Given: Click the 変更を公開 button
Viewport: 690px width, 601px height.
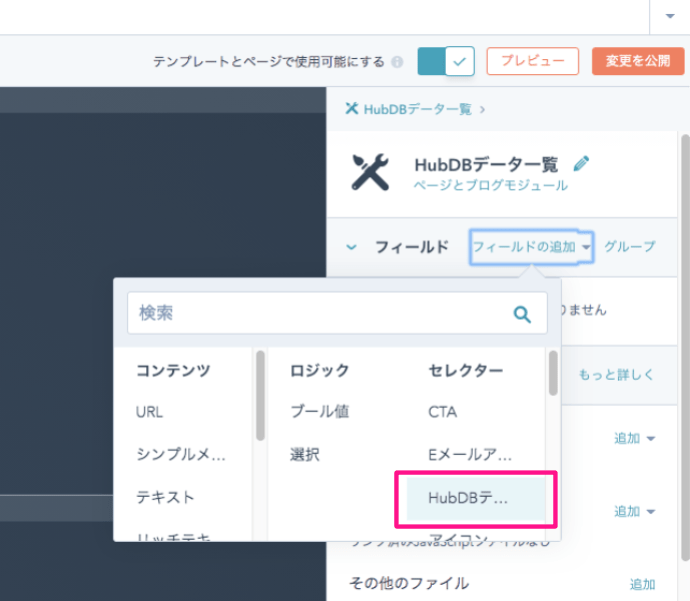Looking at the screenshot, I should click(637, 61).
